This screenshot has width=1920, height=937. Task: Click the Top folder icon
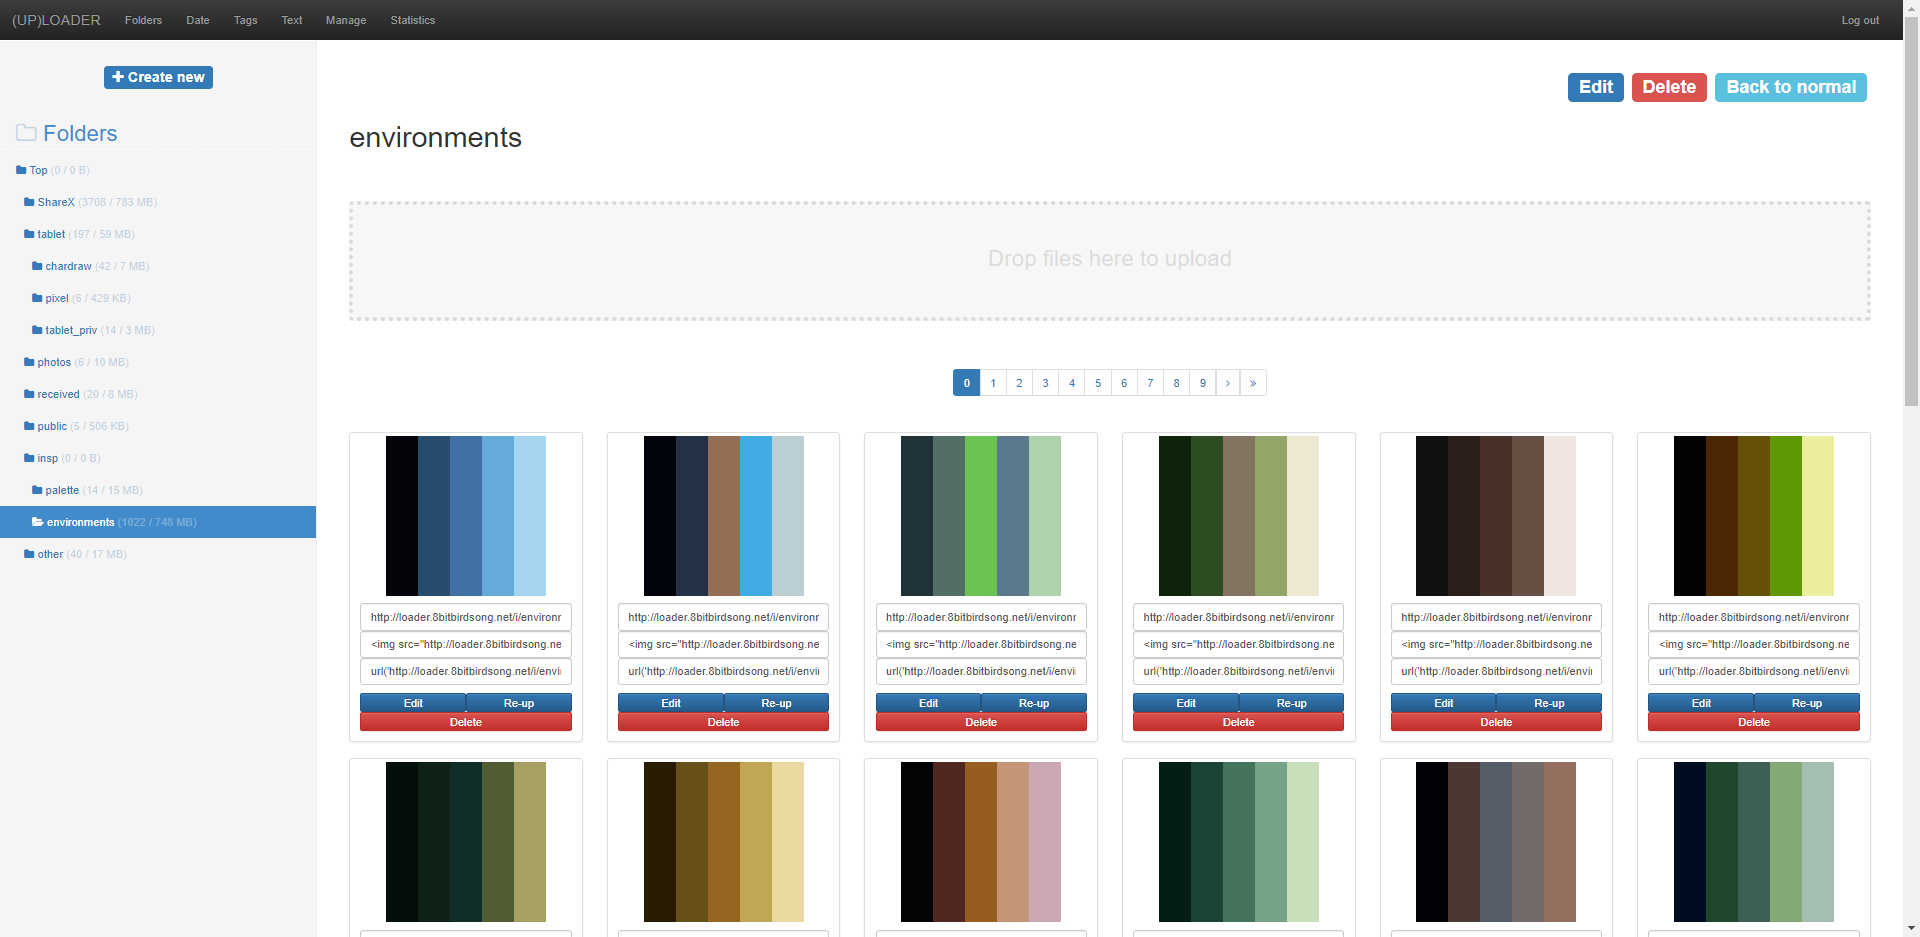coord(21,170)
